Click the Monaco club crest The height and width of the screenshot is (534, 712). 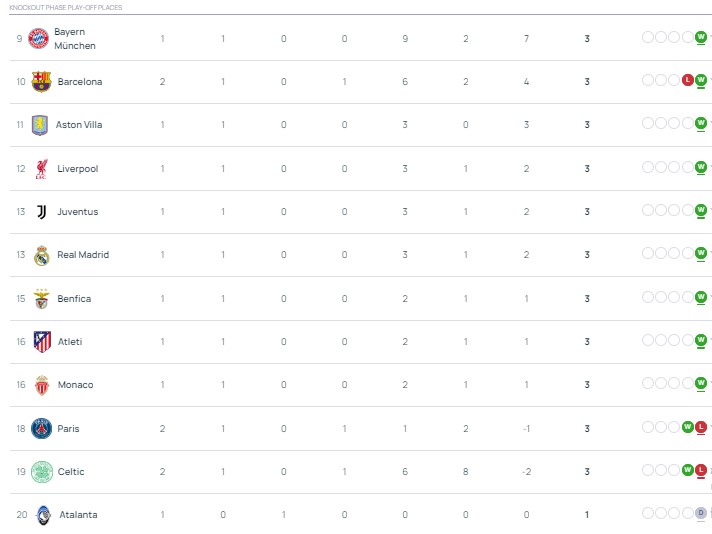(41, 385)
